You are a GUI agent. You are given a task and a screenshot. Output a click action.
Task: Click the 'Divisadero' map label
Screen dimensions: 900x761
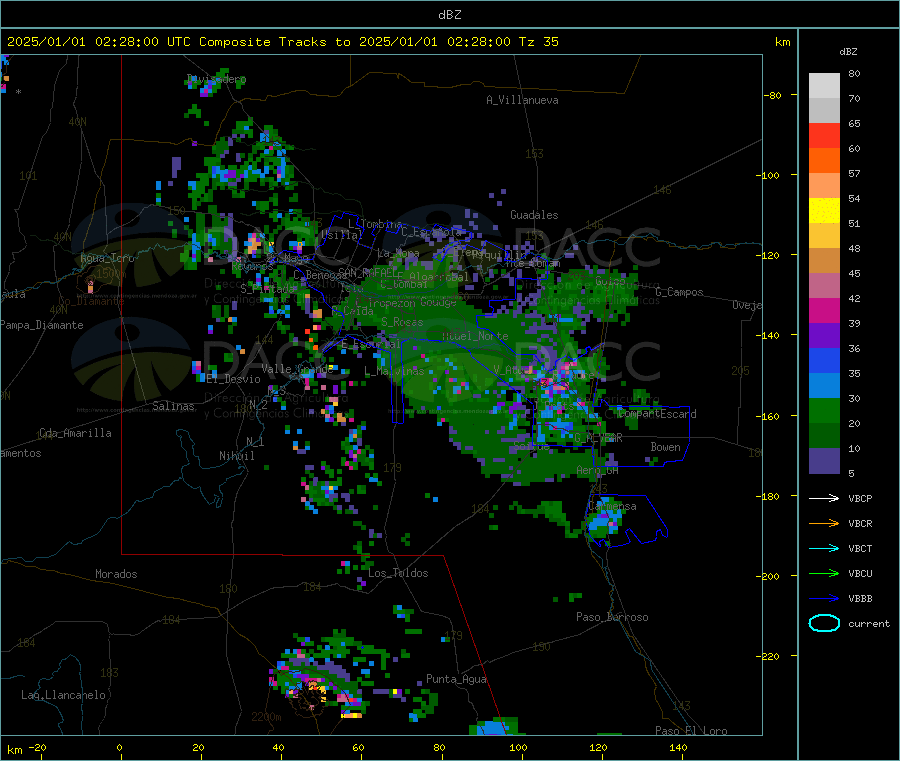point(216,79)
